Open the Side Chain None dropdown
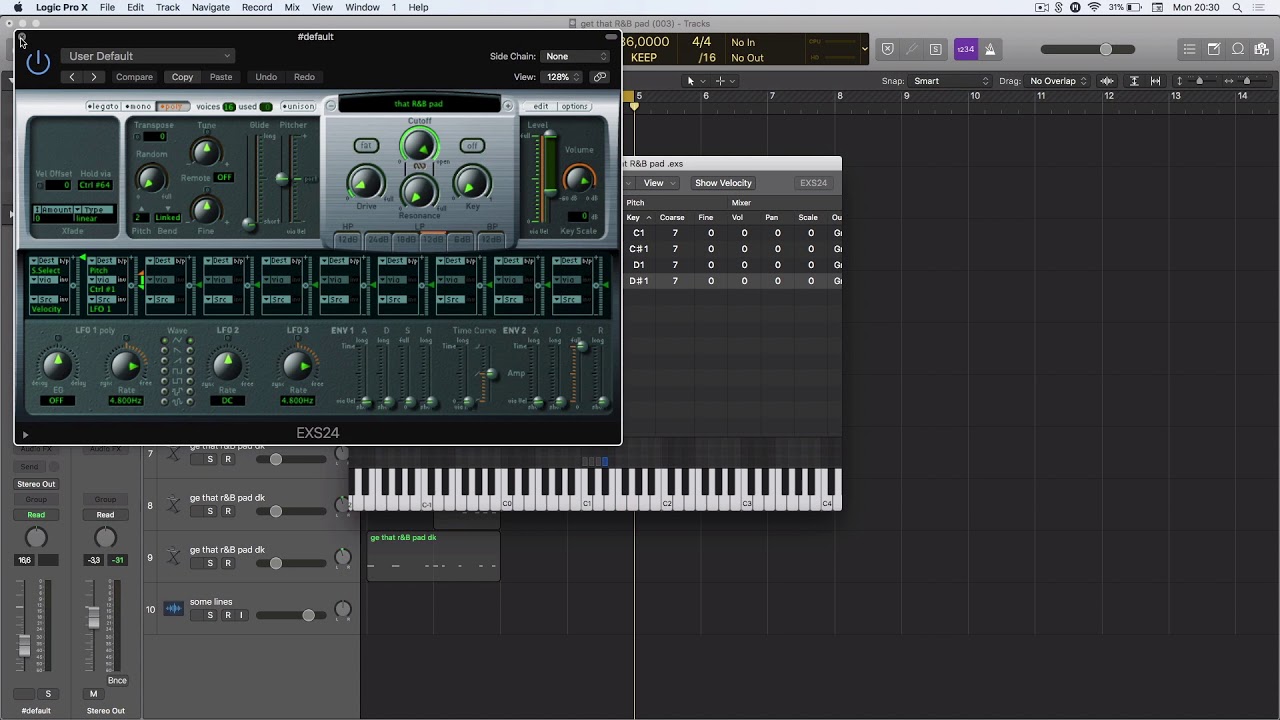The width and height of the screenshot is (1280, 720). coord(575,56)
